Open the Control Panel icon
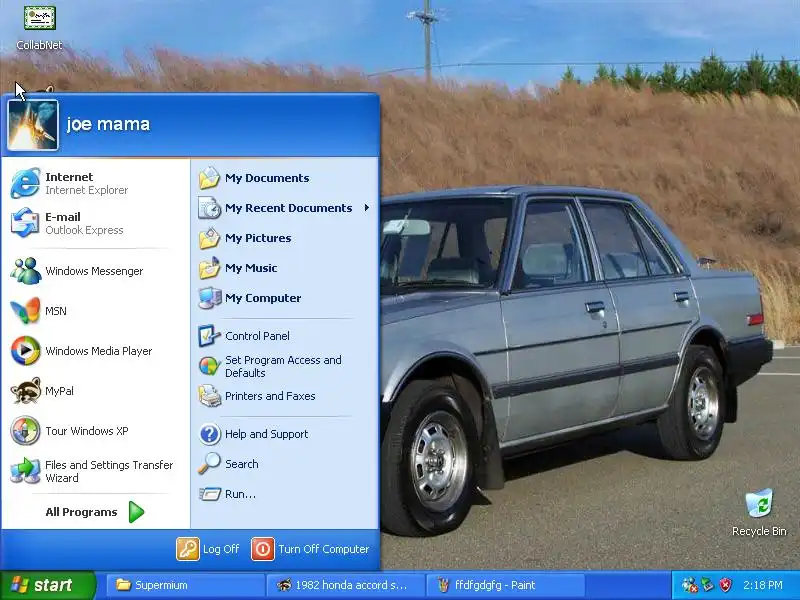This screenshot has height=600, width=800. point(209,336)
